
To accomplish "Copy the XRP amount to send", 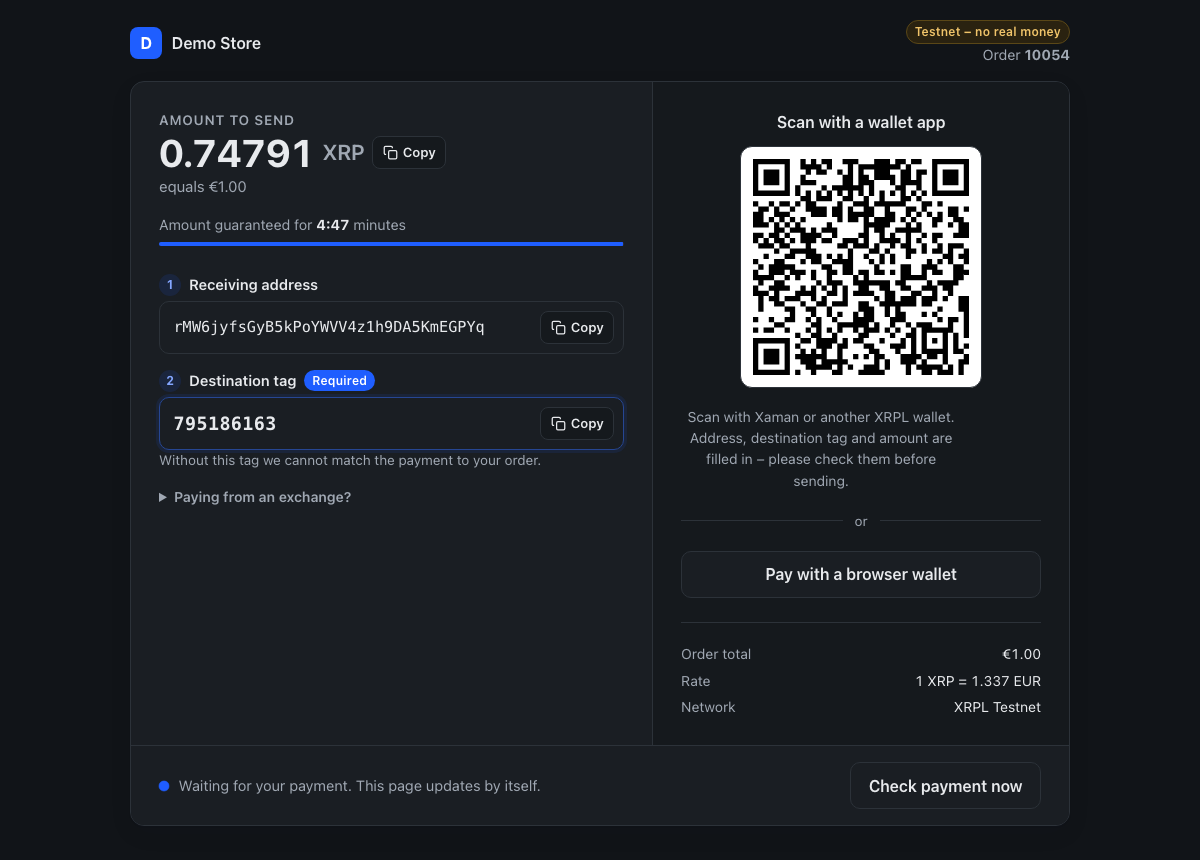I will click(409, 153).
